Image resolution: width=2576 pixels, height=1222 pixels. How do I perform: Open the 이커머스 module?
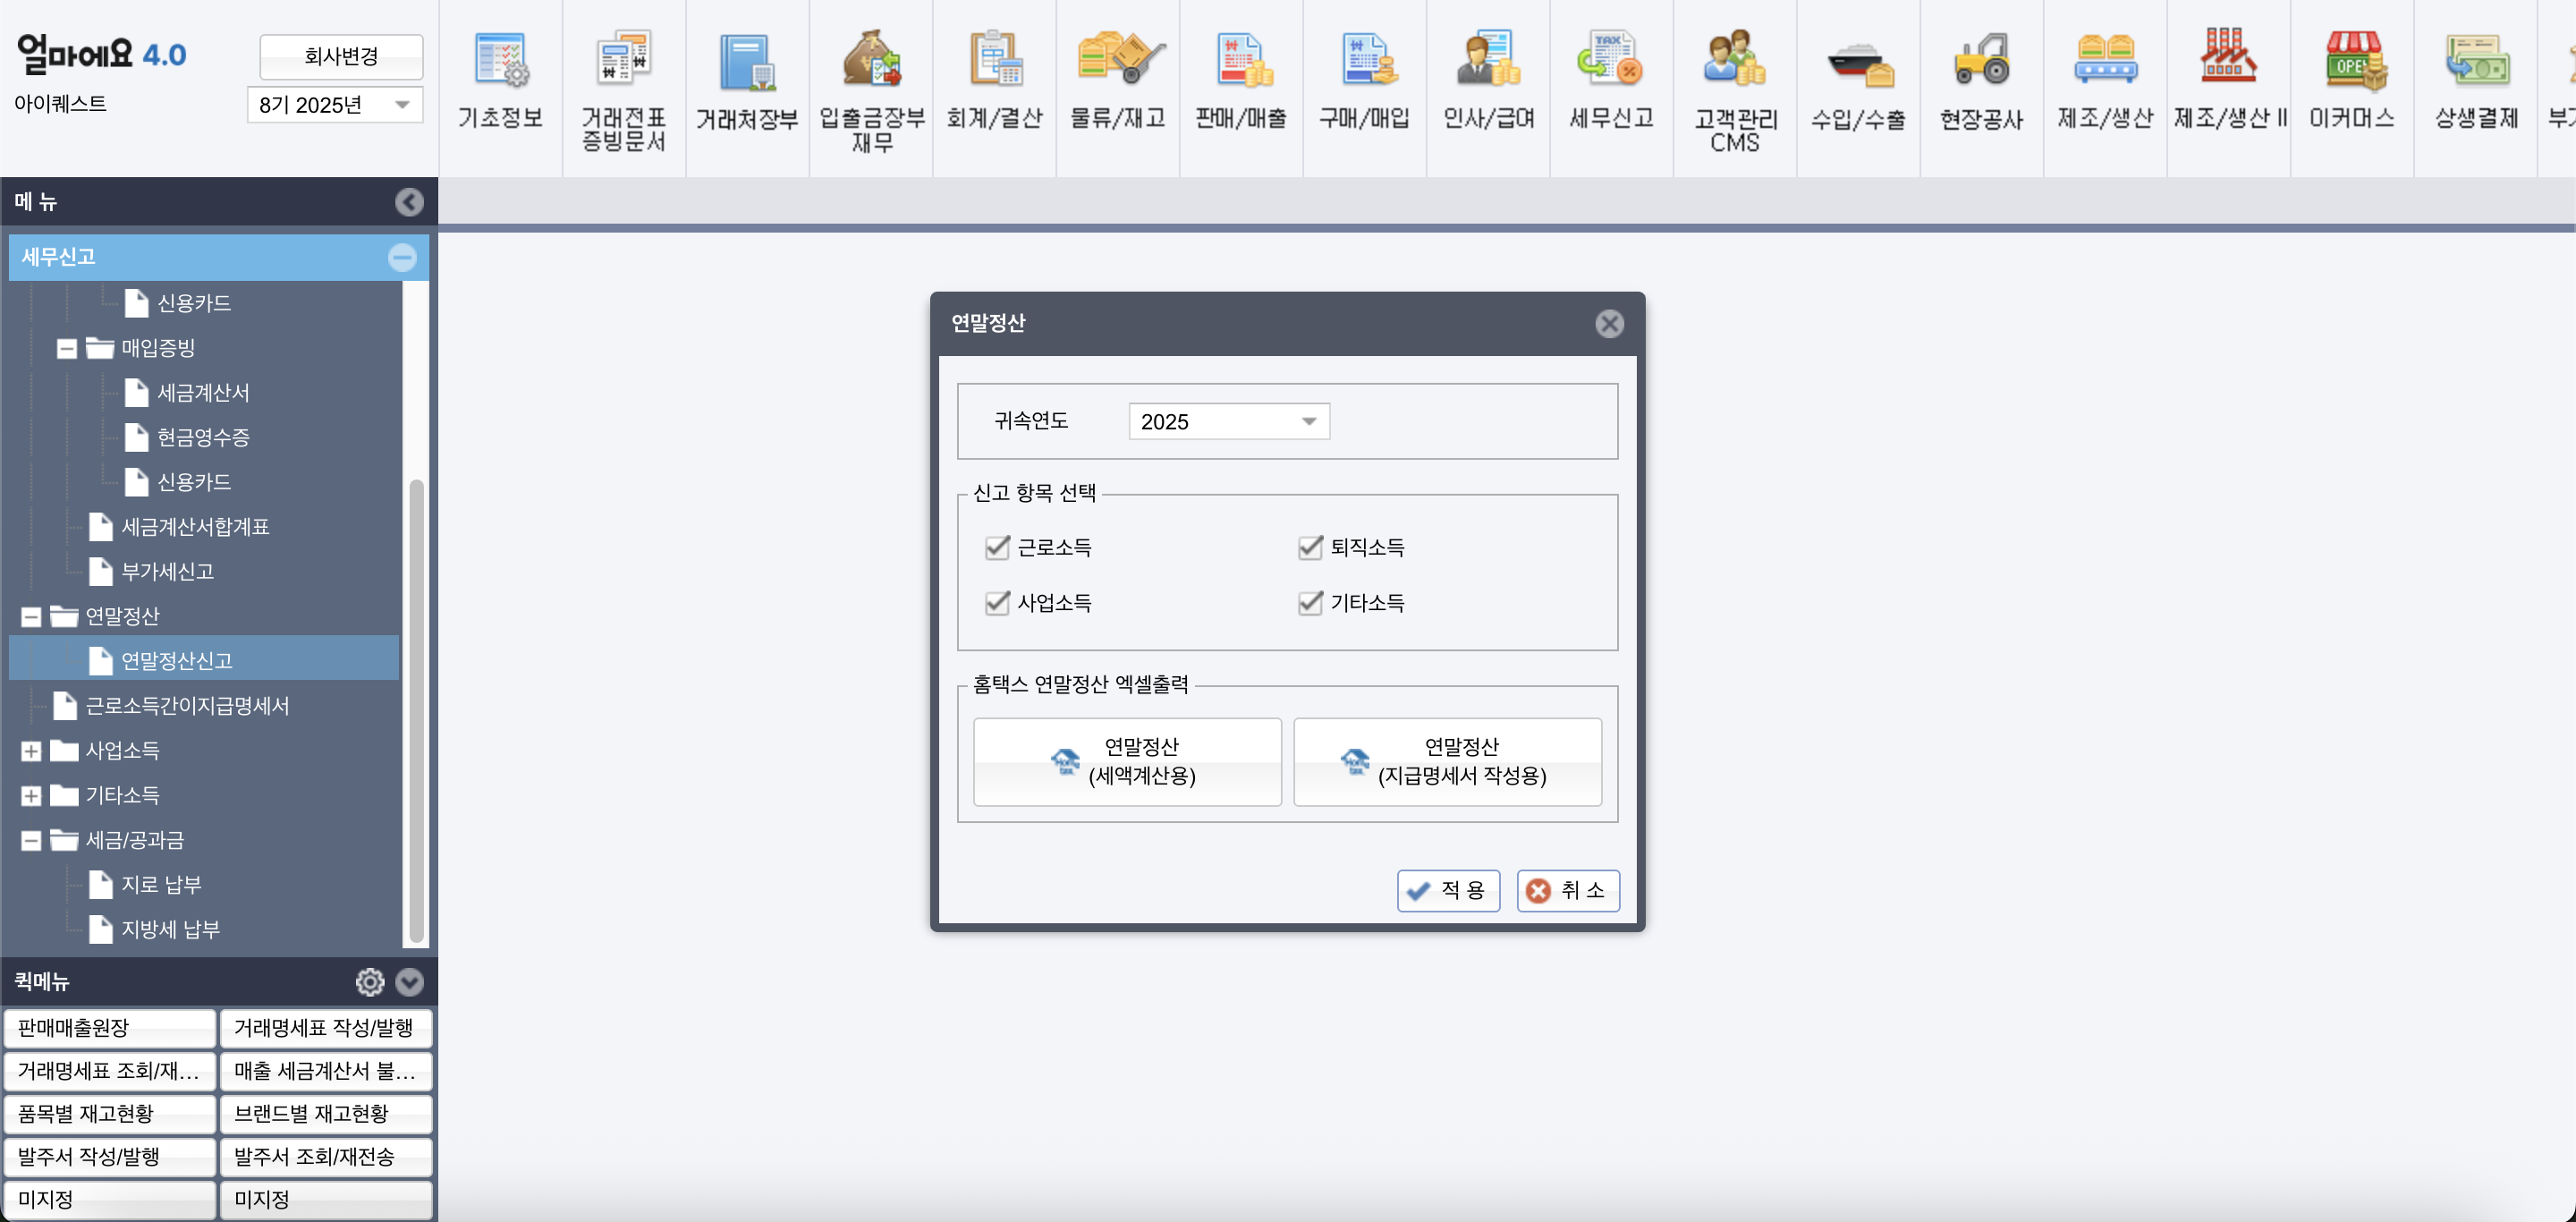pos(2351,85)
